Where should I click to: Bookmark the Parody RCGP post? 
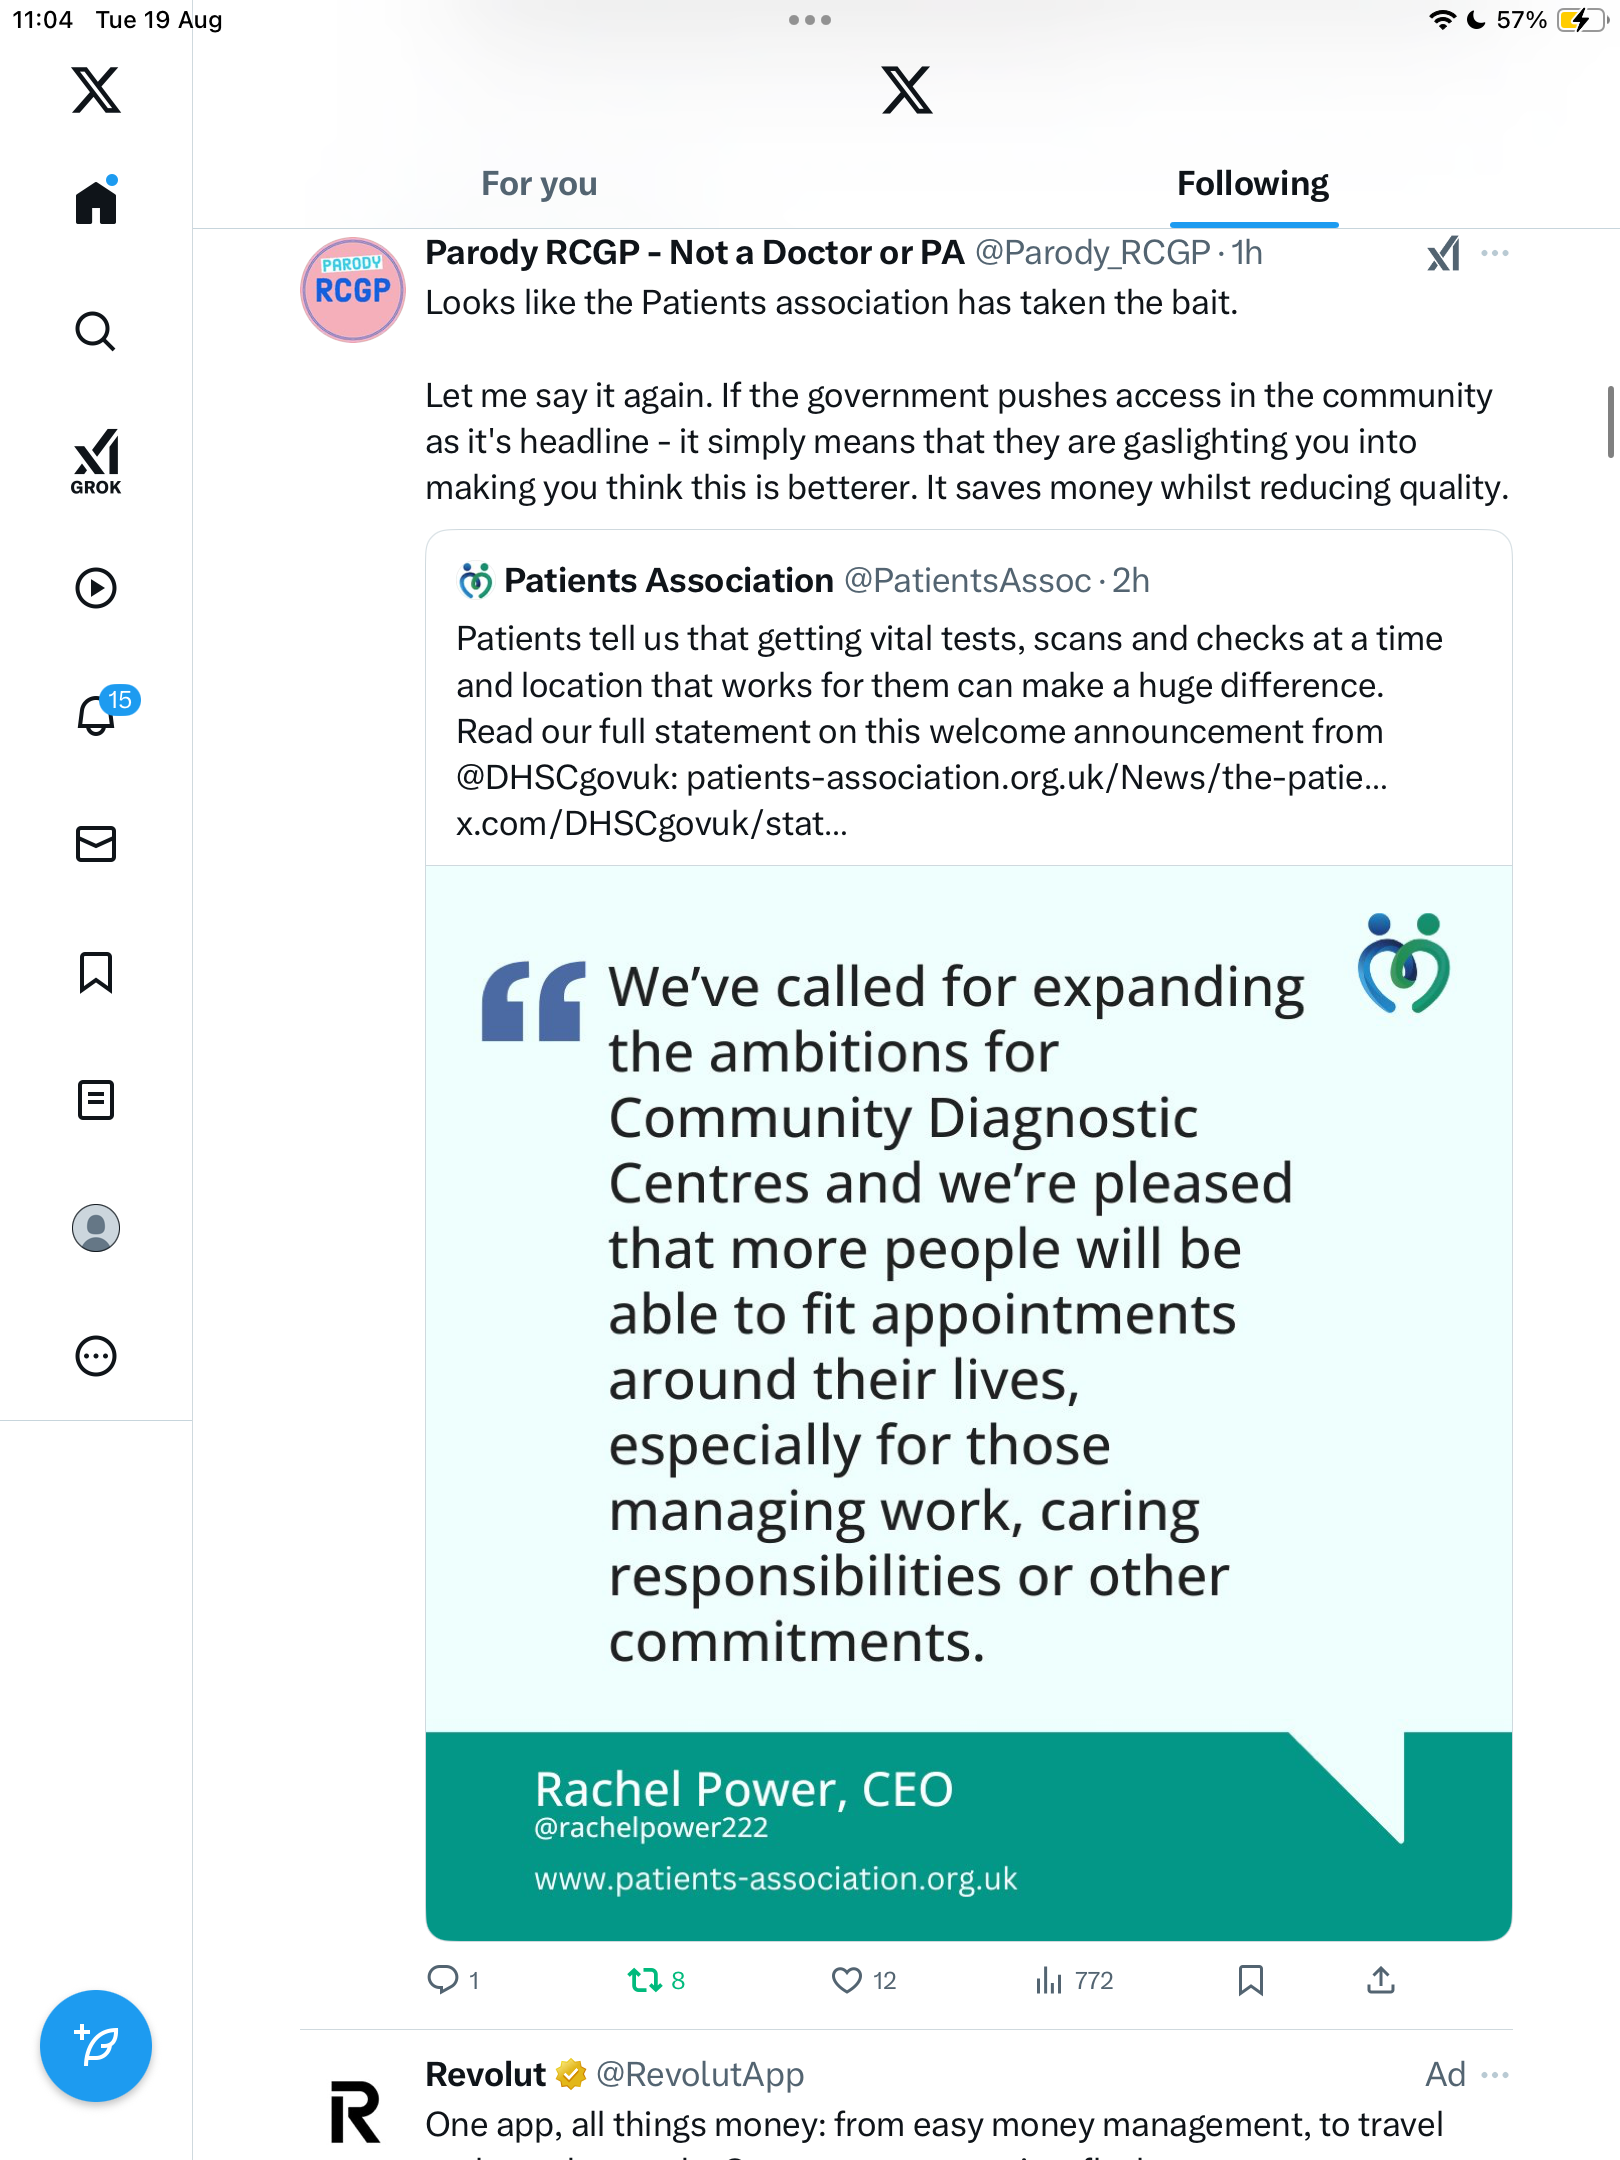(x=1250, y=1980)
